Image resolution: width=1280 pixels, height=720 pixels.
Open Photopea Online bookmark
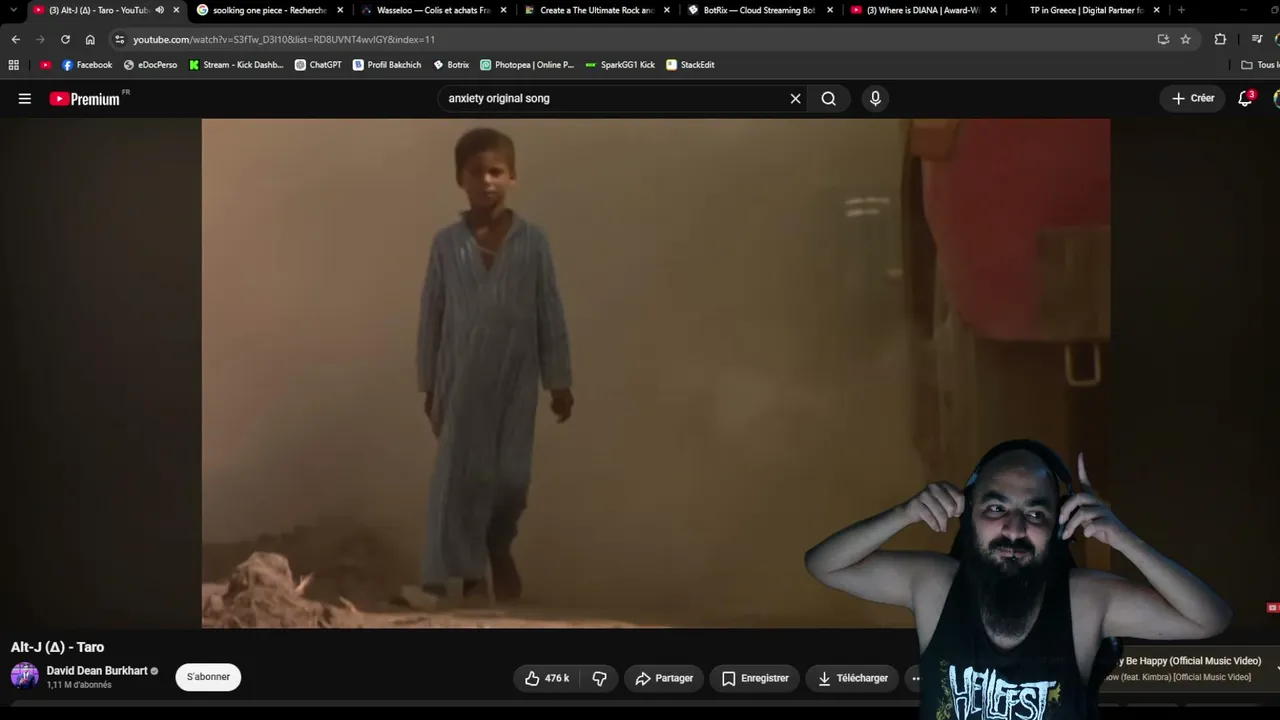coord(527,65)
